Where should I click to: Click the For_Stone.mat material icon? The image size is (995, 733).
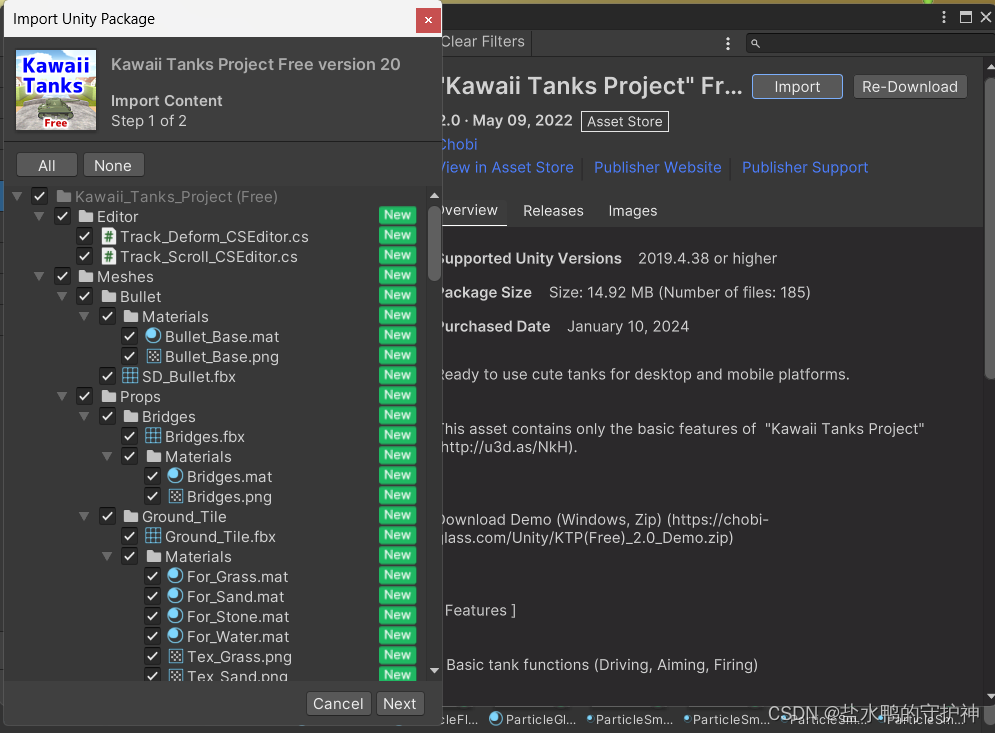pos(175,616)
